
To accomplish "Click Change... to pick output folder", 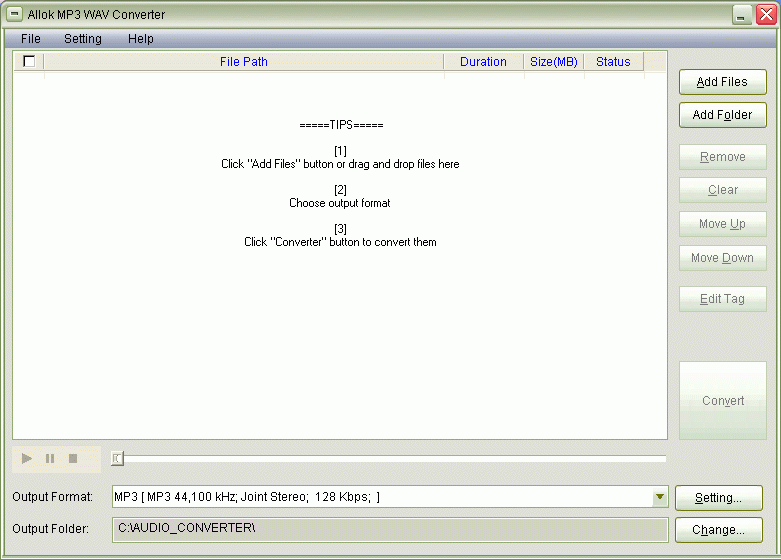I will [718, 530].
